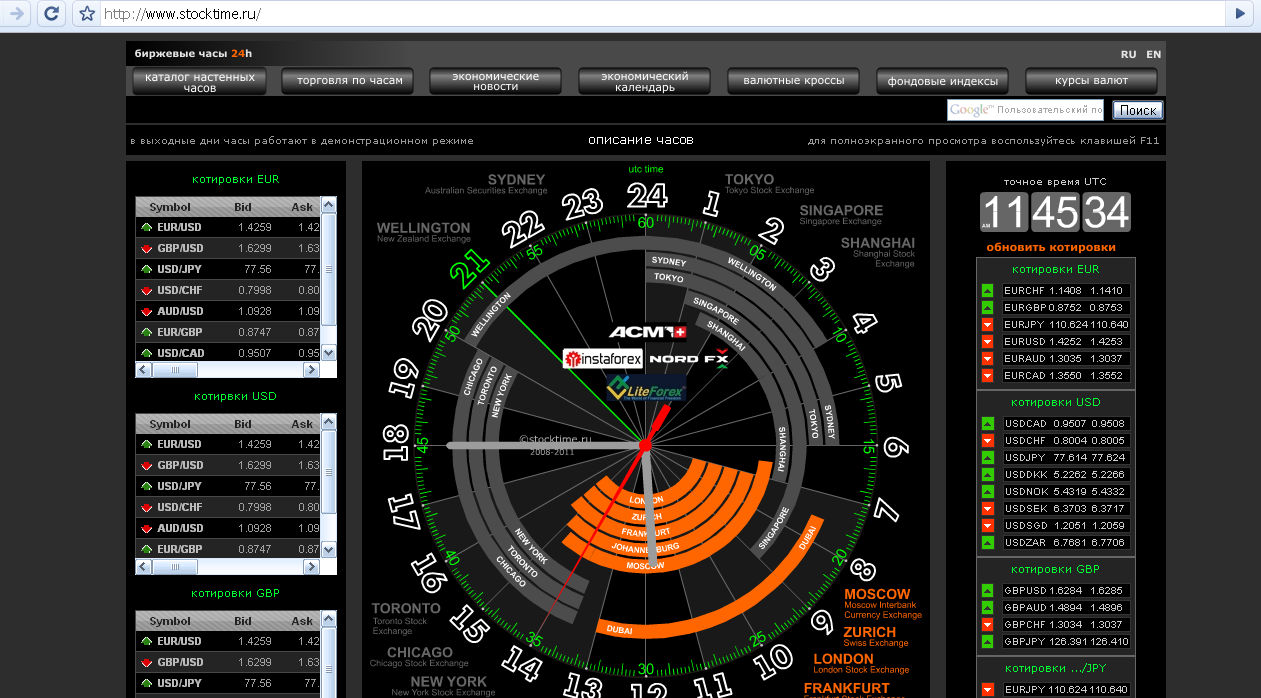Screen dimensions: 1261x698
Task: Click the EUR/USD arrow icon in котировки GBP table
Action: (146, 641)
